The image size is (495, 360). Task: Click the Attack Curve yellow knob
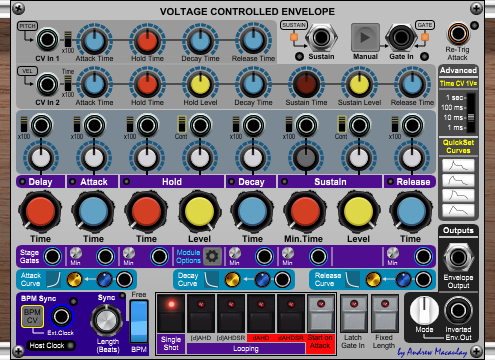click(74, 280)
